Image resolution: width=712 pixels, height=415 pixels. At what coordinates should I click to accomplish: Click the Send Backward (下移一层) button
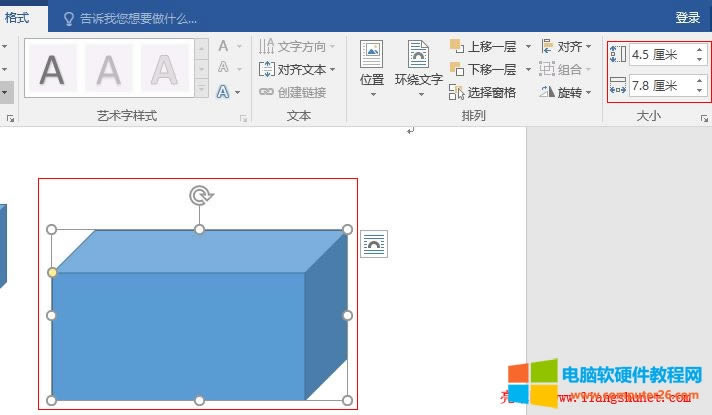pyautogui.click(x=490, y=69)
